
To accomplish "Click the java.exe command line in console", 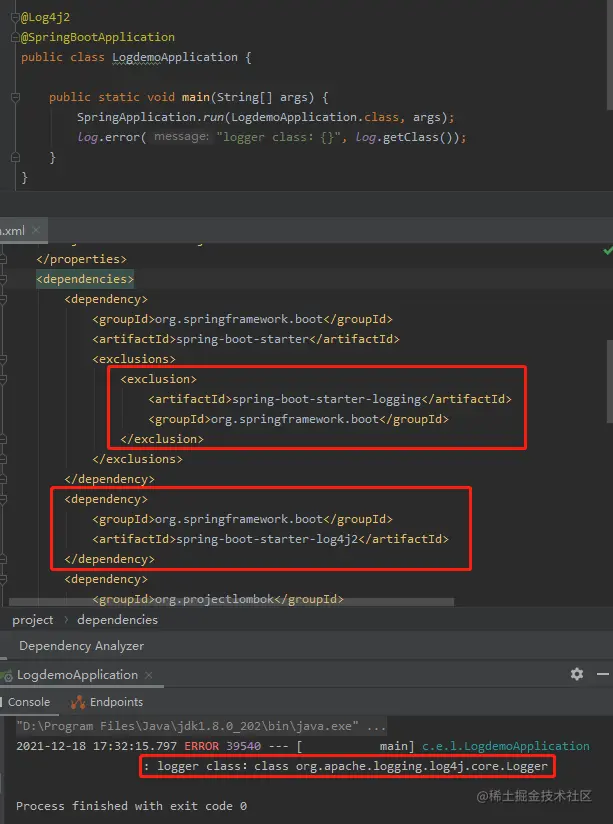I will (201, 726).
